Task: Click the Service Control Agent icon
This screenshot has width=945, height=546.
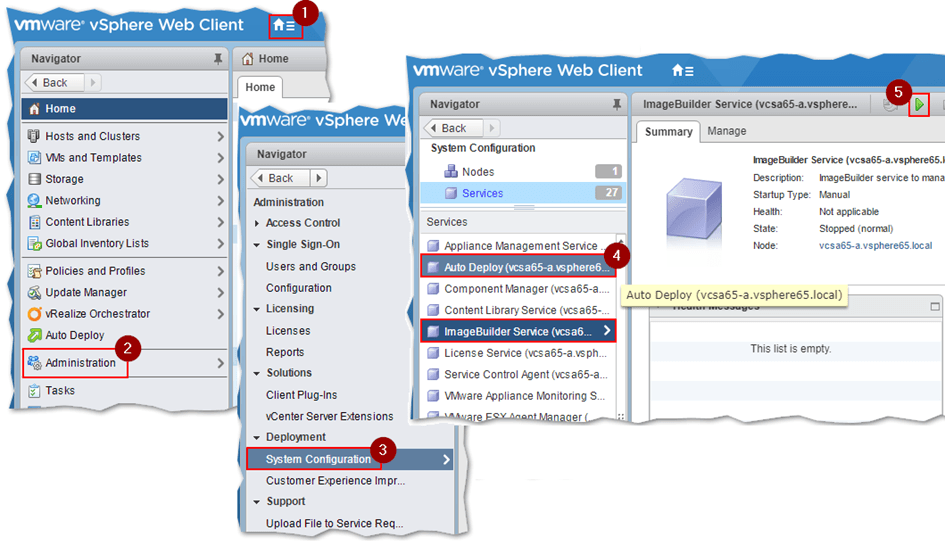Action: point(433,374)
